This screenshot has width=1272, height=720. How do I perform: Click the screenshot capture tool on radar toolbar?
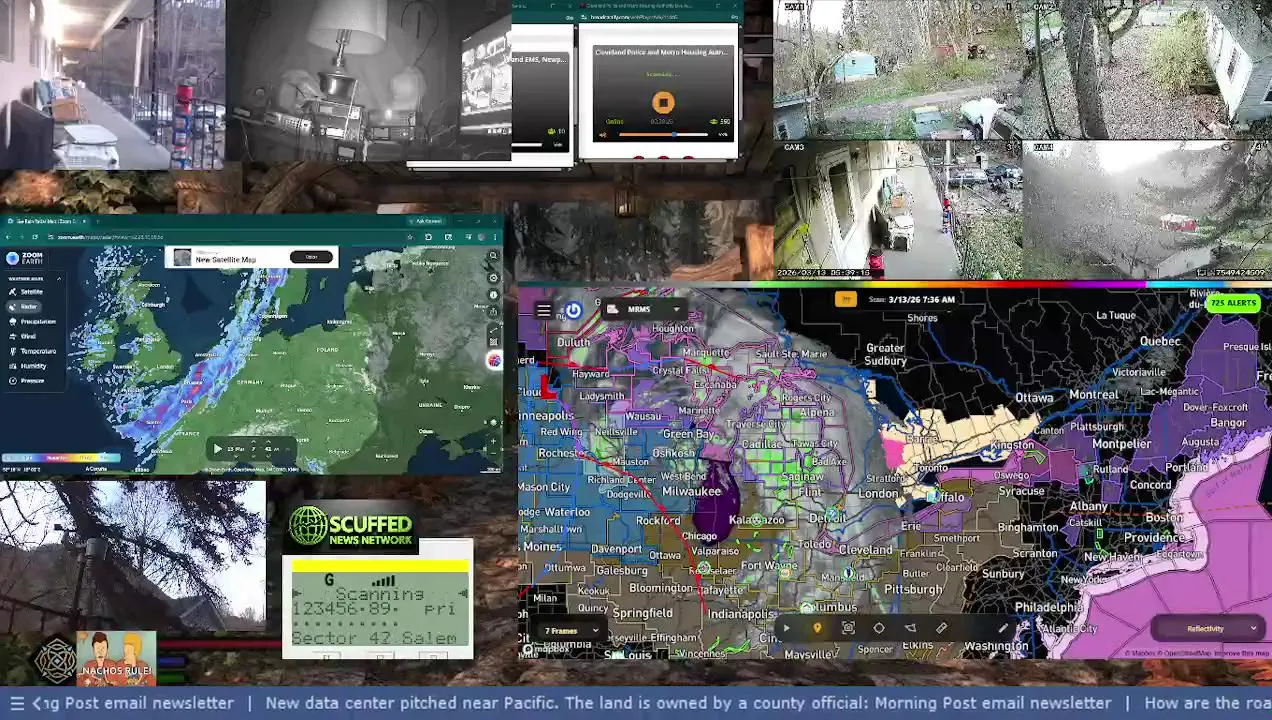(x=848, y=628)
